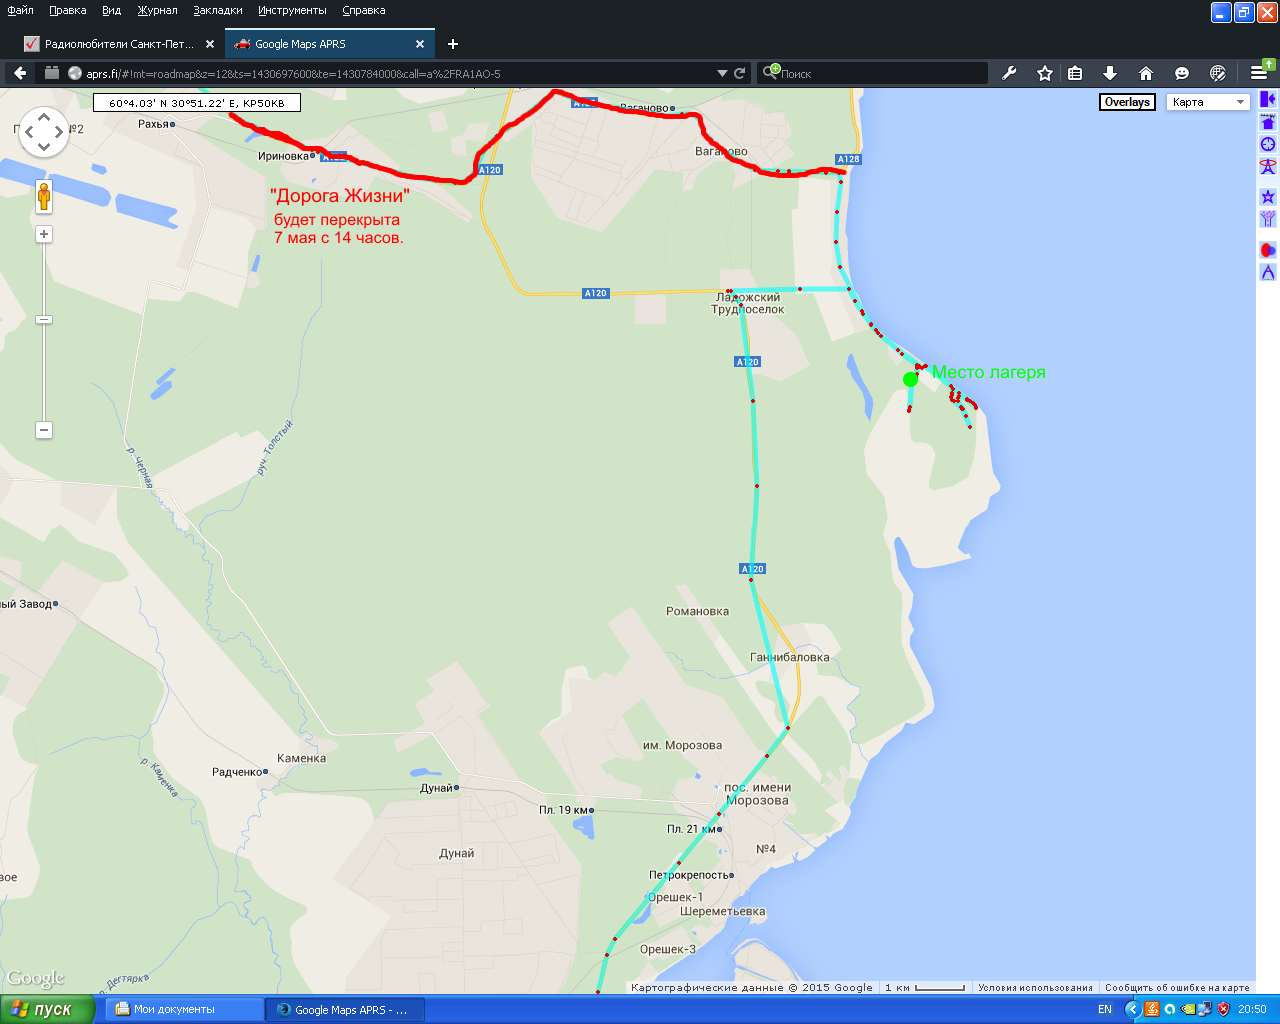This screenshot has width=1280, height=1024.
Task: Click the sidebar collapse arrow icon
Action: click(1267, 99)
